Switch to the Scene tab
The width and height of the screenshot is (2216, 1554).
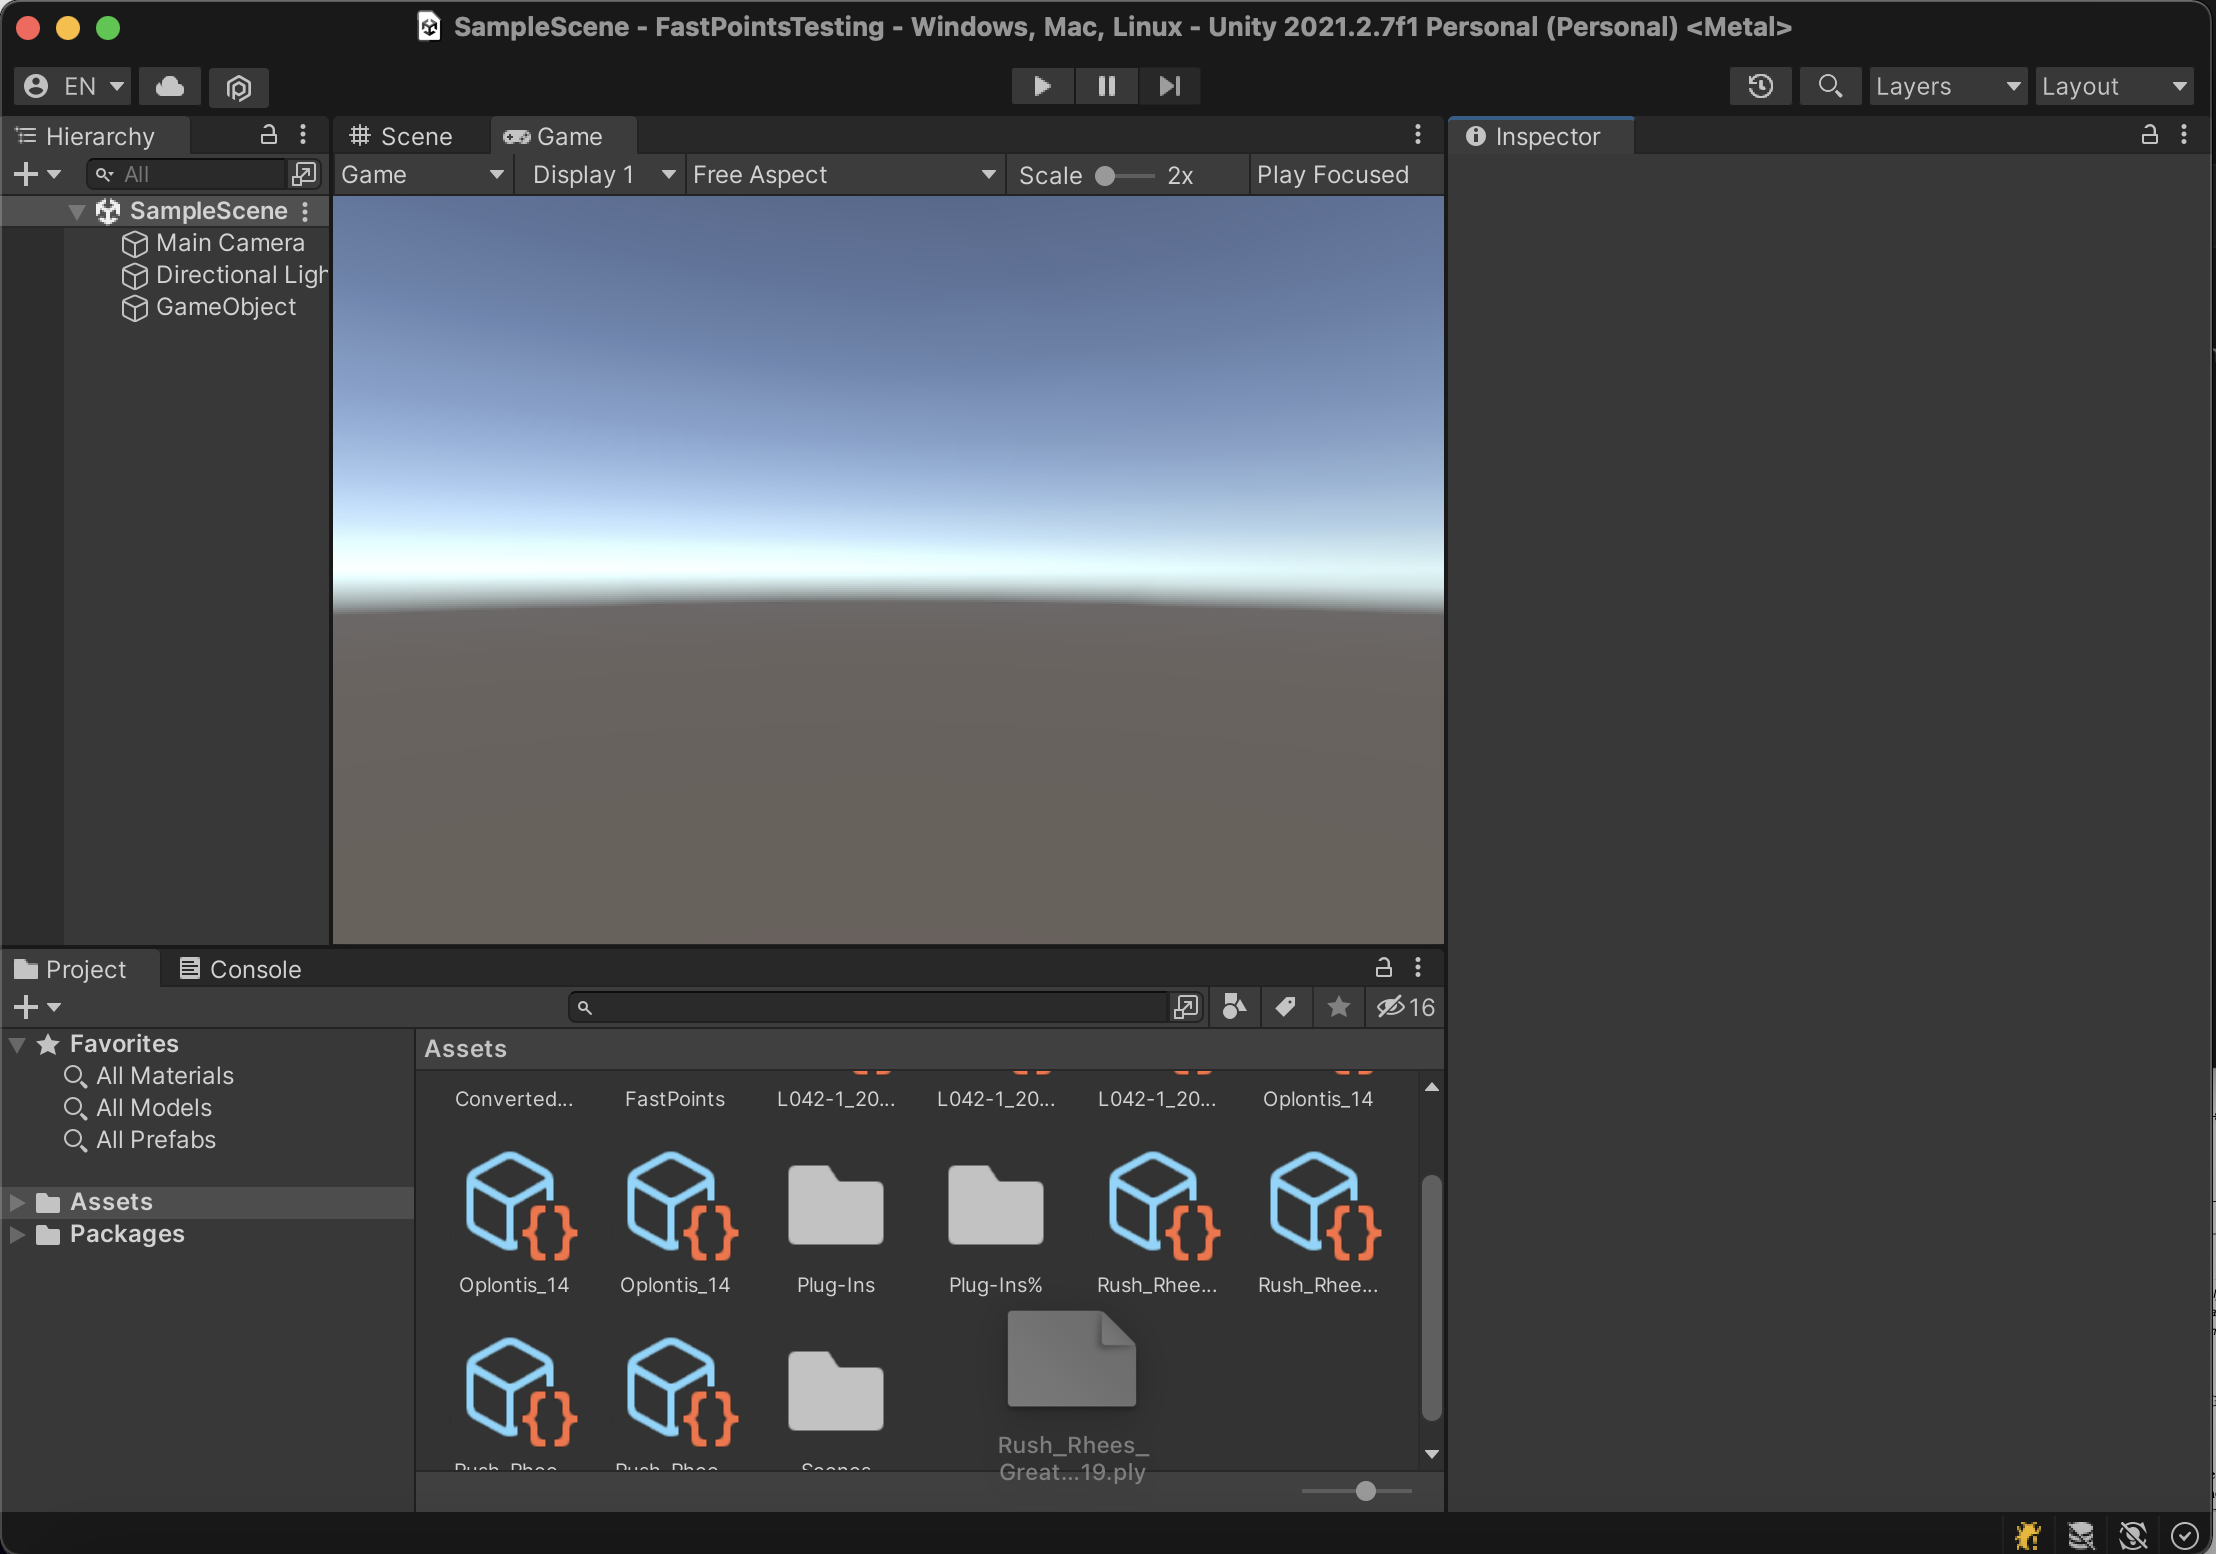pyautogui.click(x=402, y=136)
